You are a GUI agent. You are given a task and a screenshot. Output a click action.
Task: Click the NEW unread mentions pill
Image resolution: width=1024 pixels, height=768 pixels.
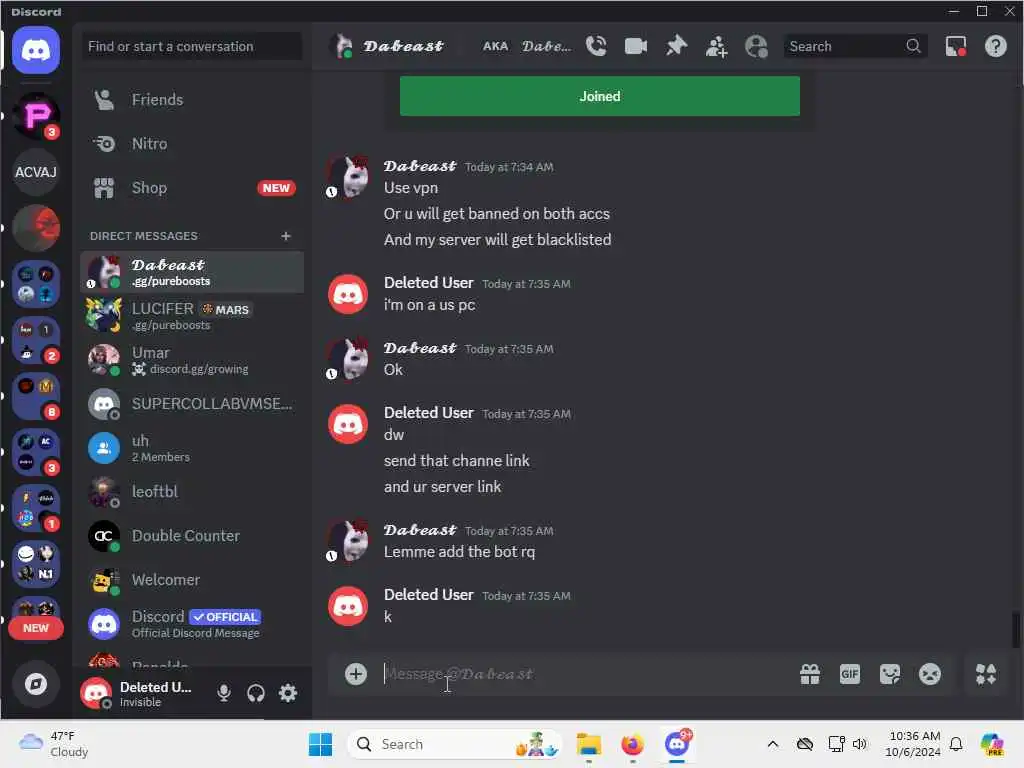36,628
